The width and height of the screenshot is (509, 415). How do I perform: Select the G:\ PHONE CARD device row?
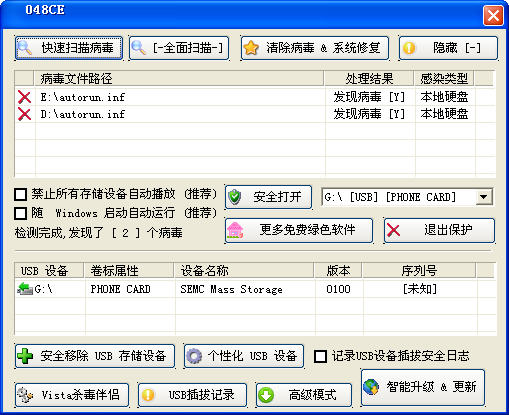click(x=255, y=289)
